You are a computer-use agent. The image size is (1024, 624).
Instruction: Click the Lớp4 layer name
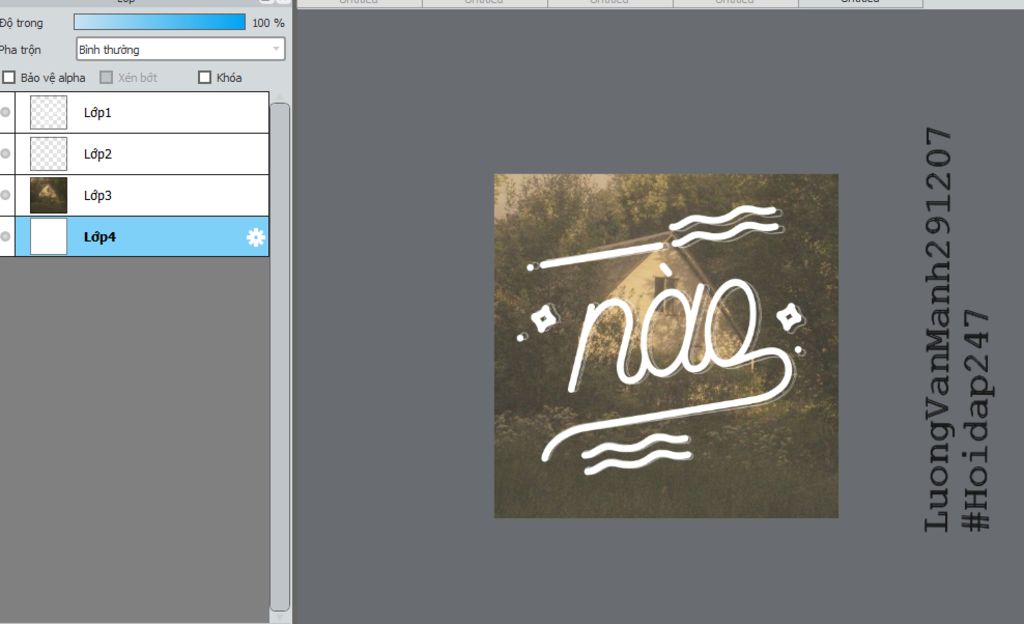[x=99, y=237]
